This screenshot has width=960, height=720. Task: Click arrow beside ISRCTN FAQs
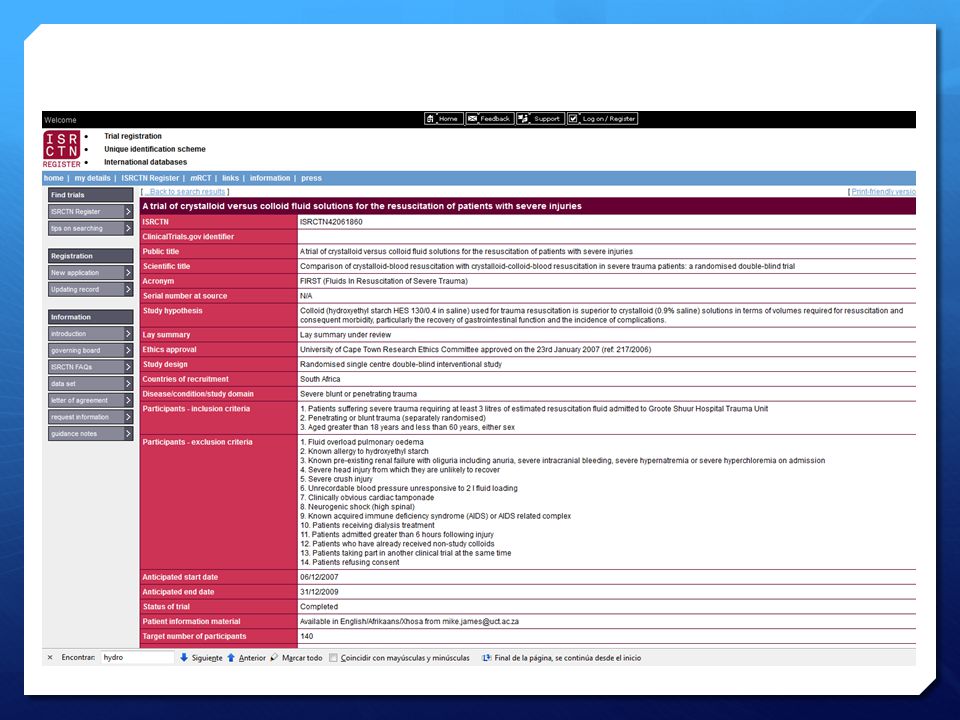pyautogui.click(x=128, y=367)
